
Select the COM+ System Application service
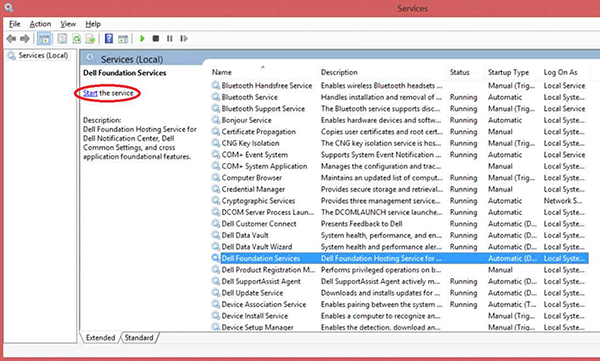click(x=399, y=166)
